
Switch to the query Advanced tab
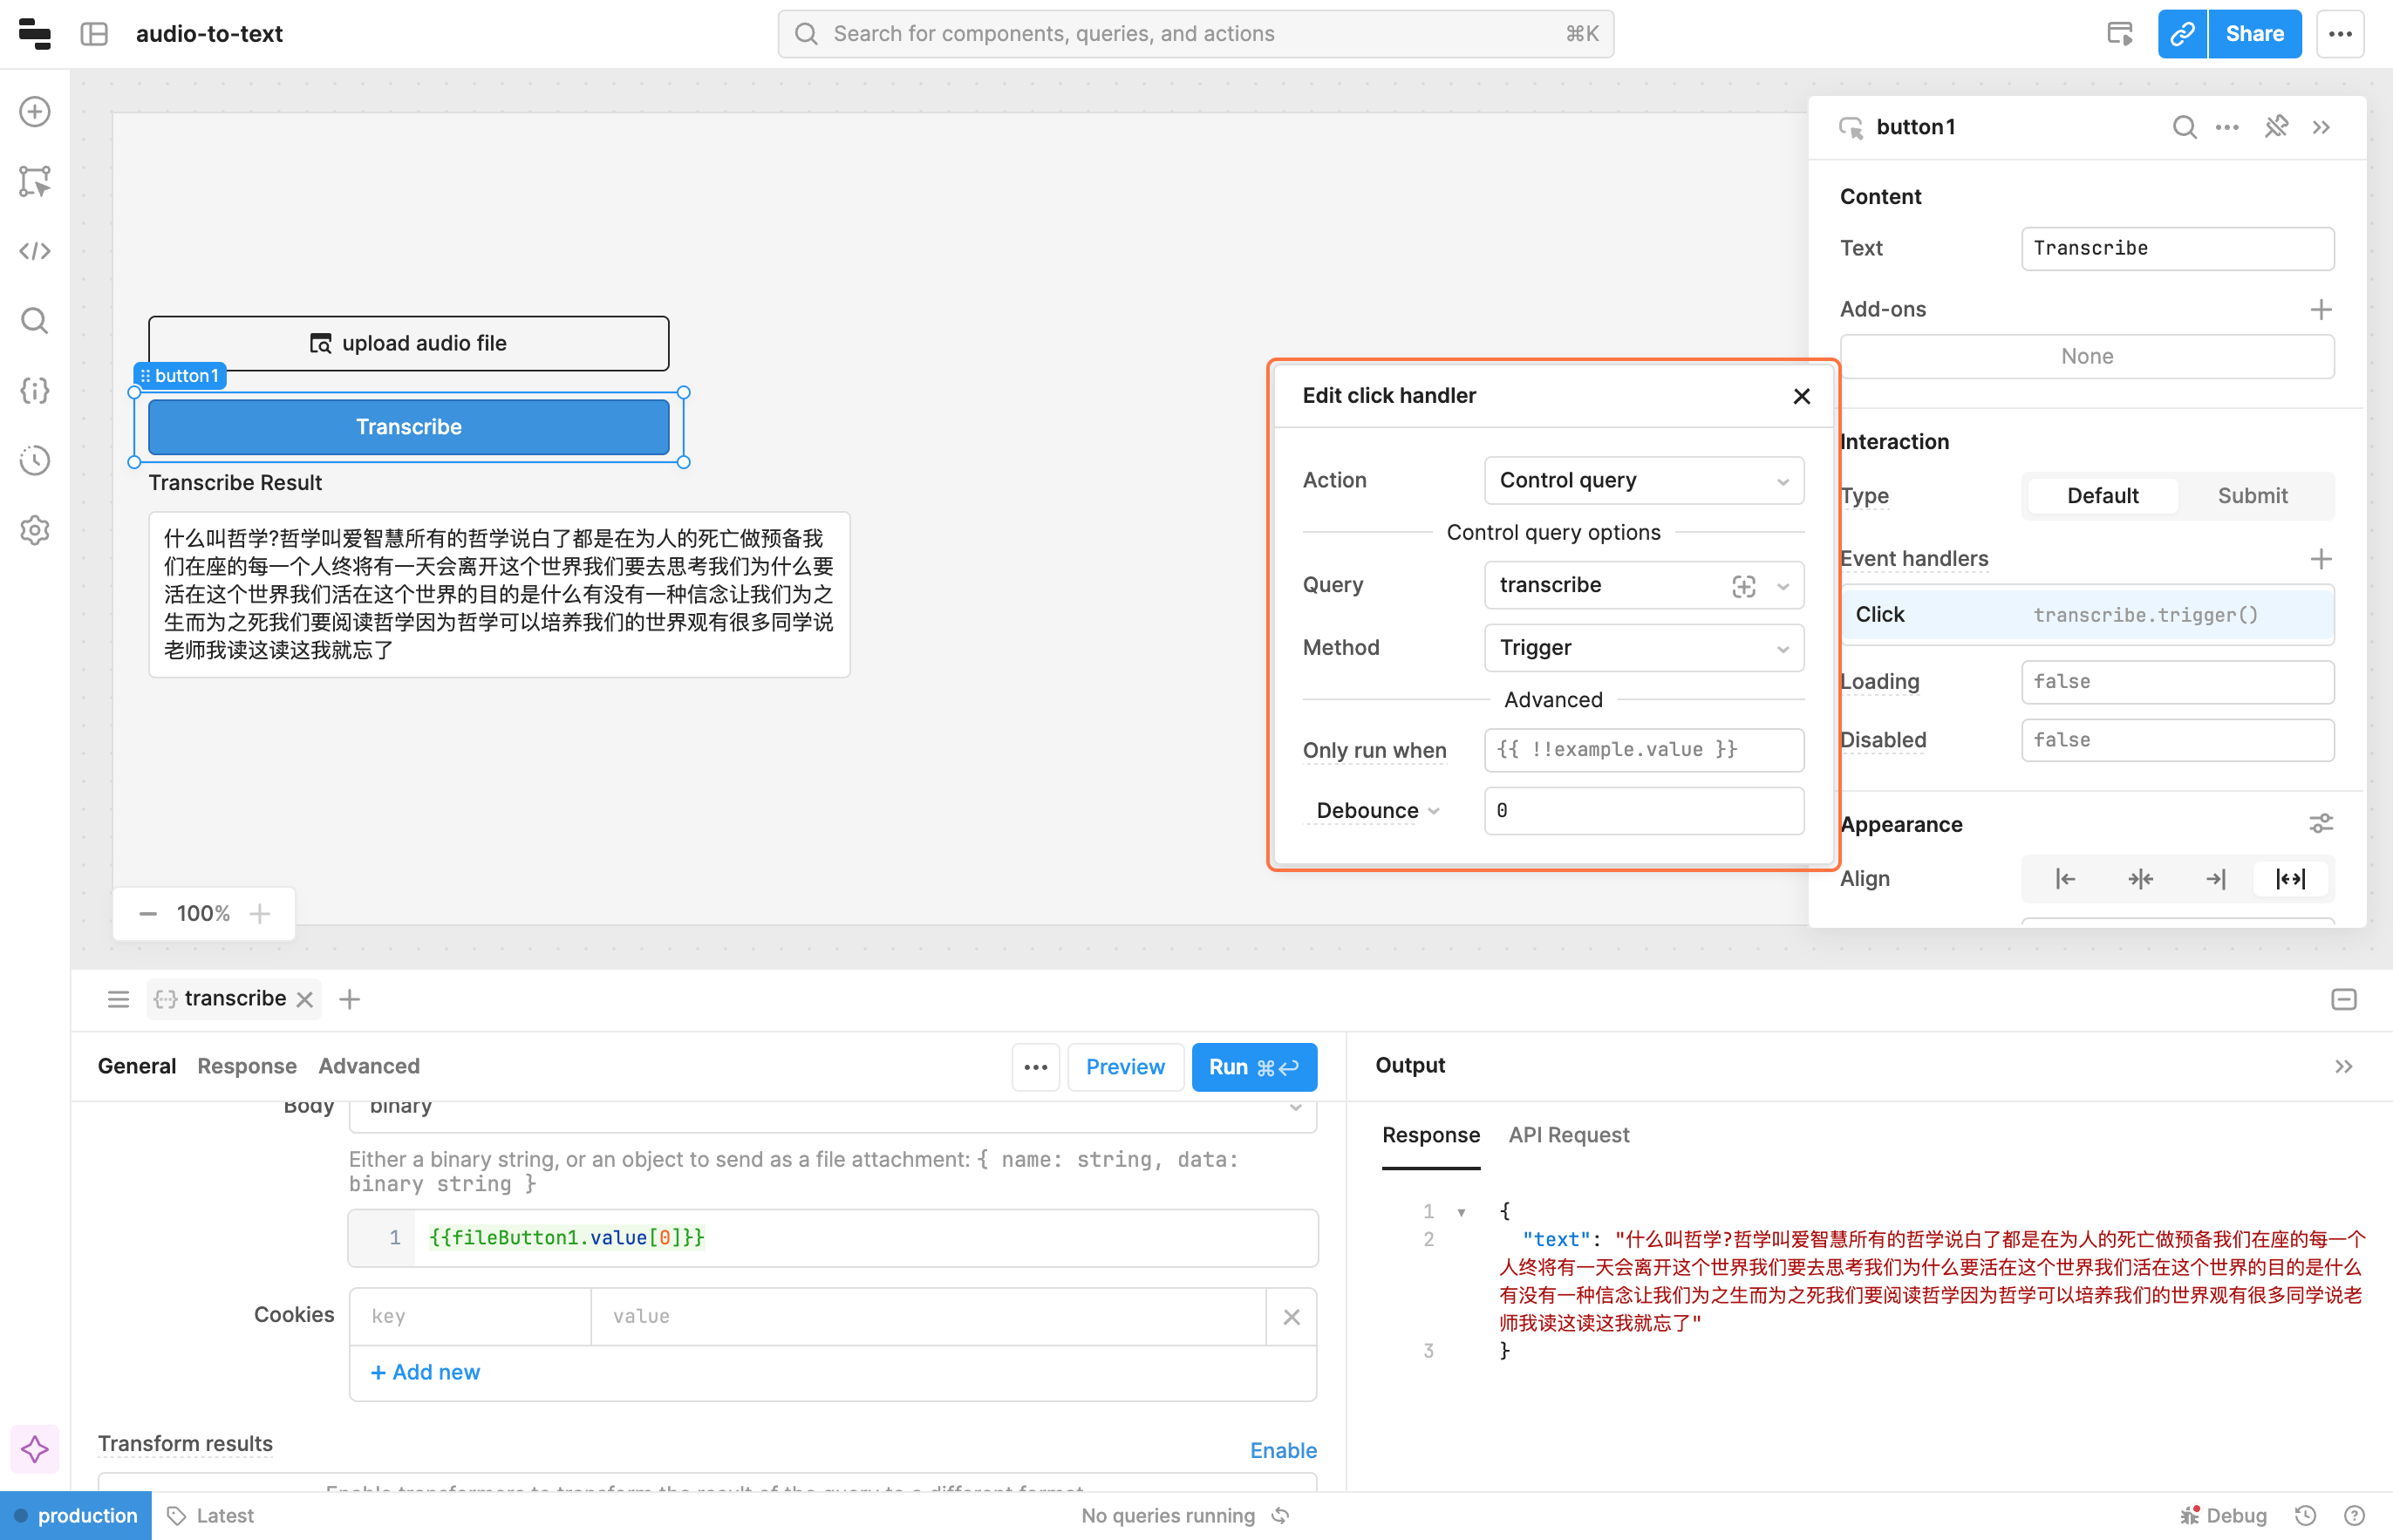[x=369, y=1066]
